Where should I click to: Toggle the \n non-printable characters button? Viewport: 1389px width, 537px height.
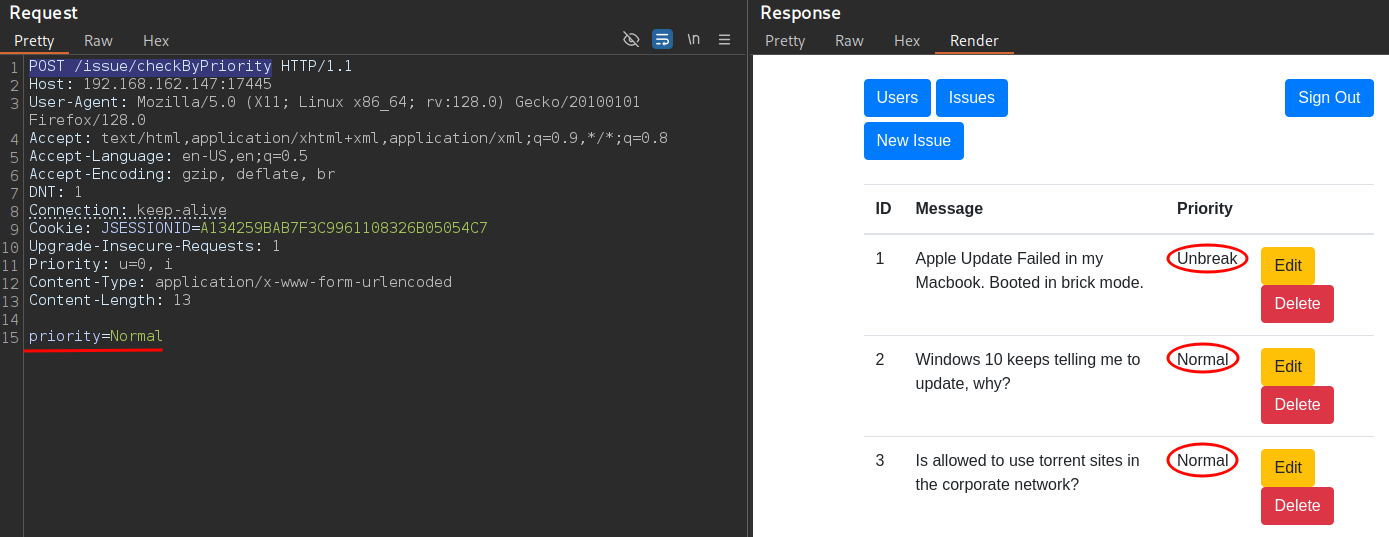point(693,39)
